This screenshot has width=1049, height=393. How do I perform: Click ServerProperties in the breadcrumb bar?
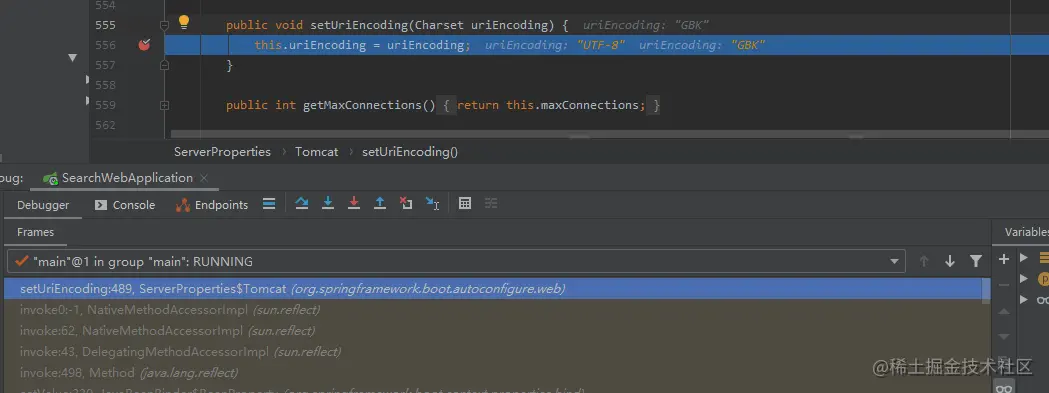[222, 152]
